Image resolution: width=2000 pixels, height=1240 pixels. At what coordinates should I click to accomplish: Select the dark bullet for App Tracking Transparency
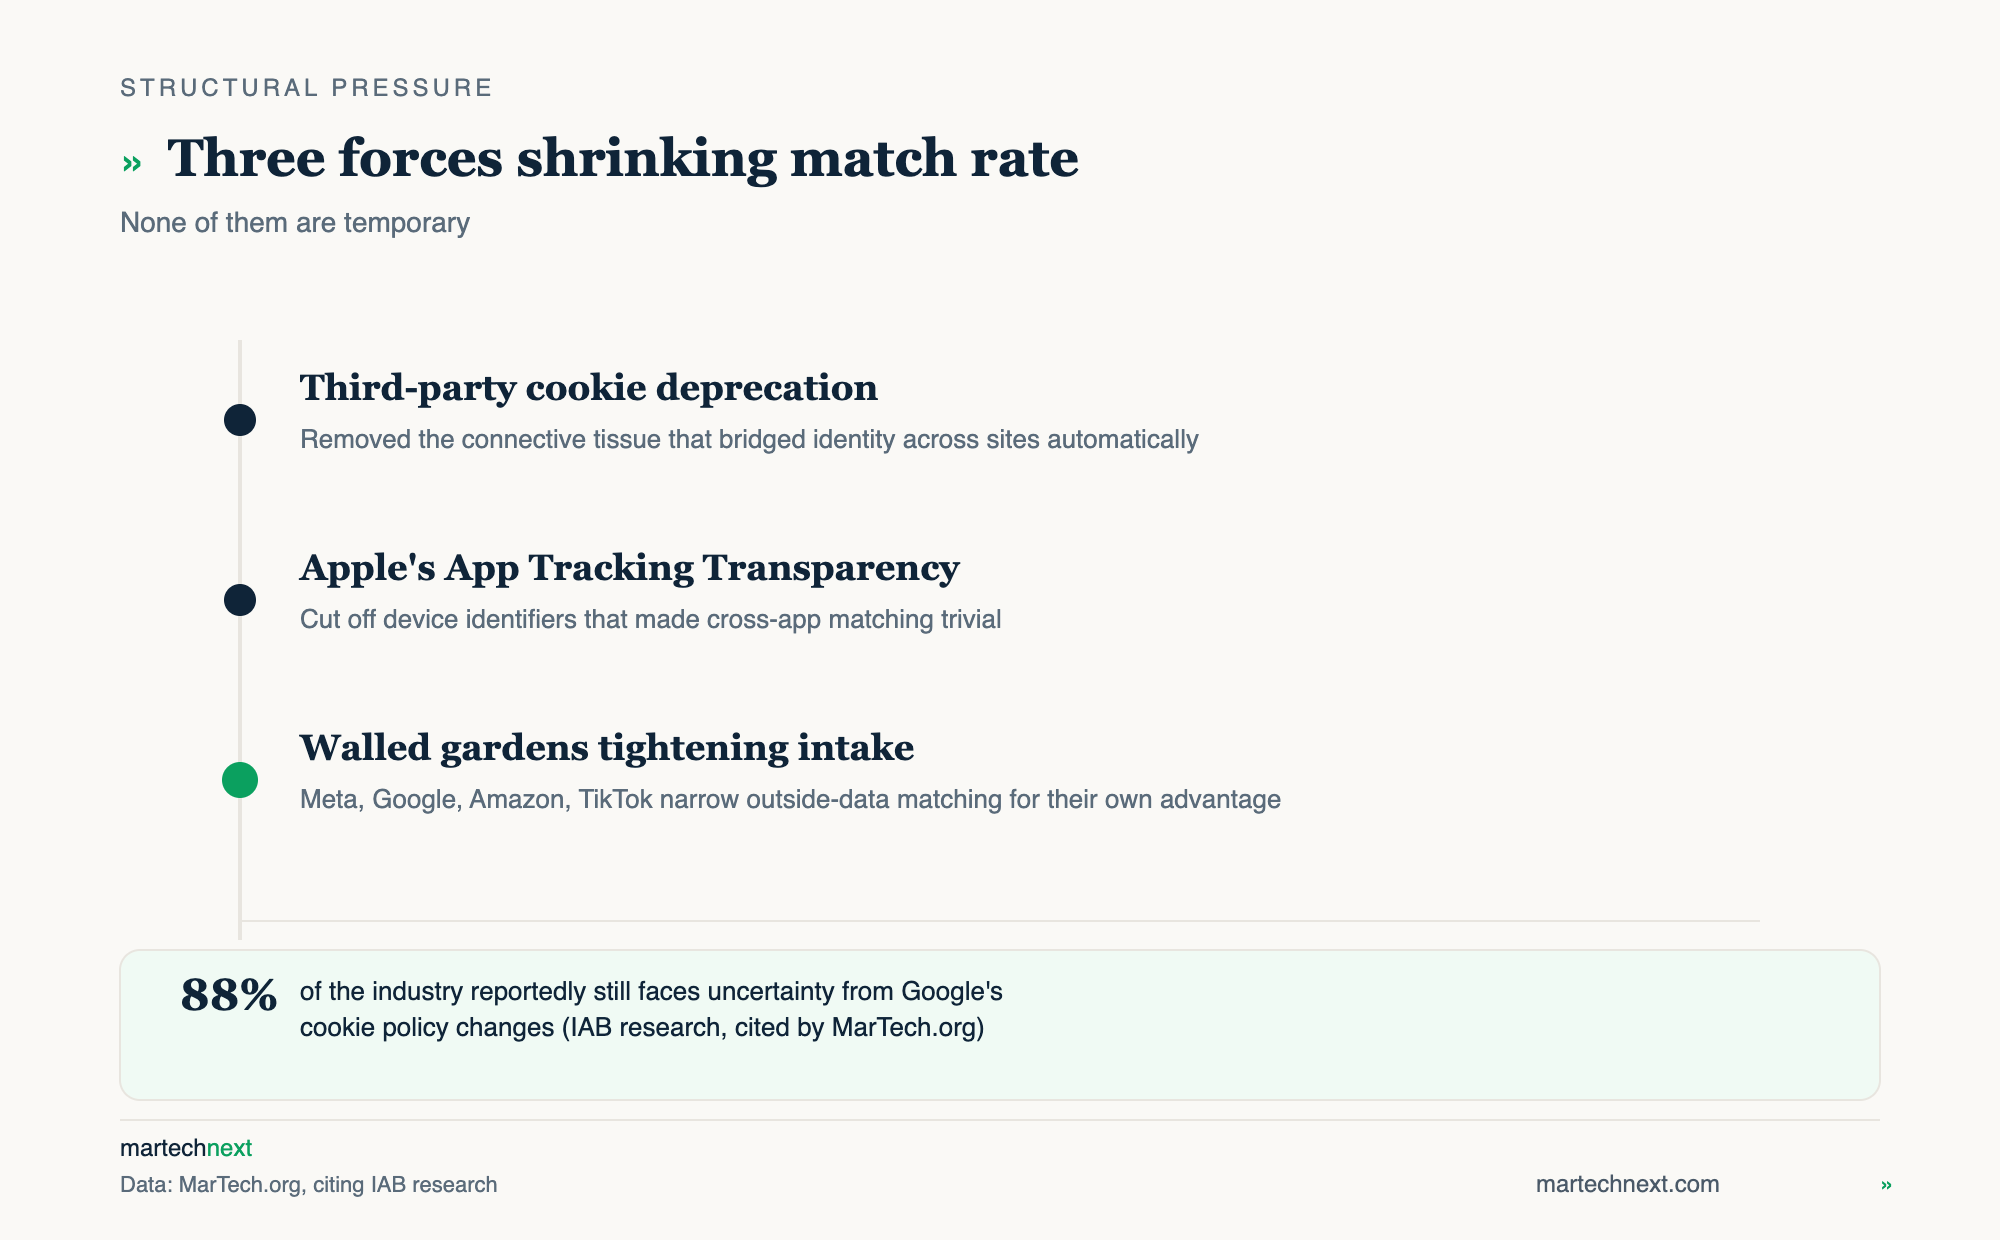pyautogui.click(x=240, y=600)
